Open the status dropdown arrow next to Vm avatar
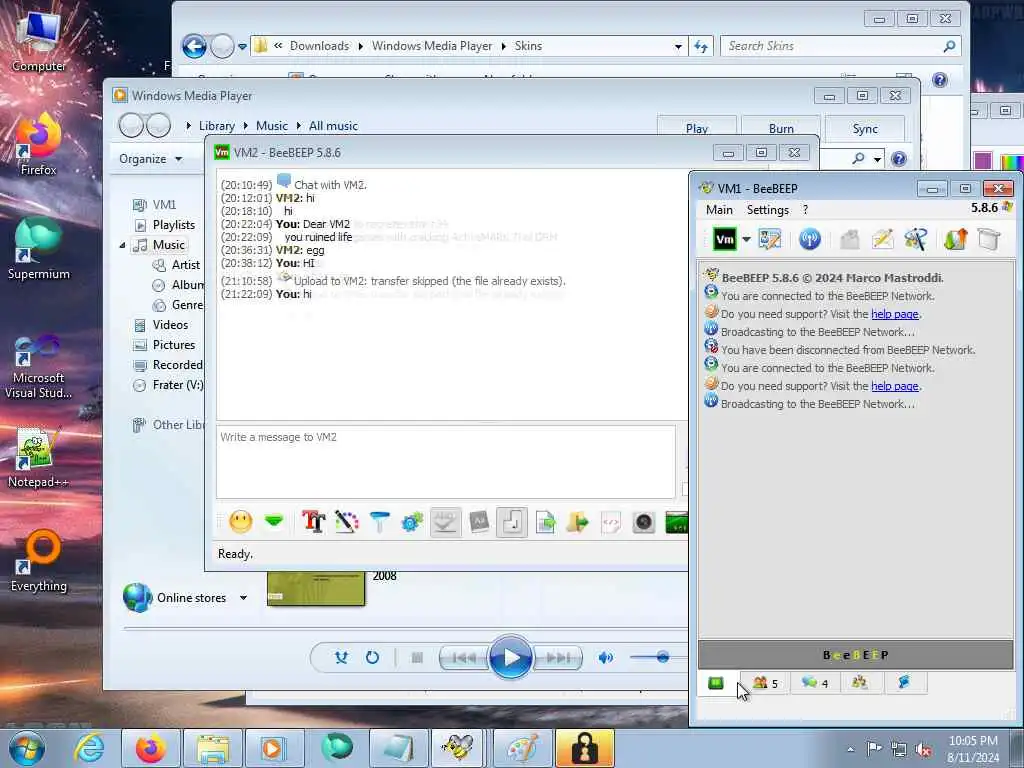 [746, 240]
